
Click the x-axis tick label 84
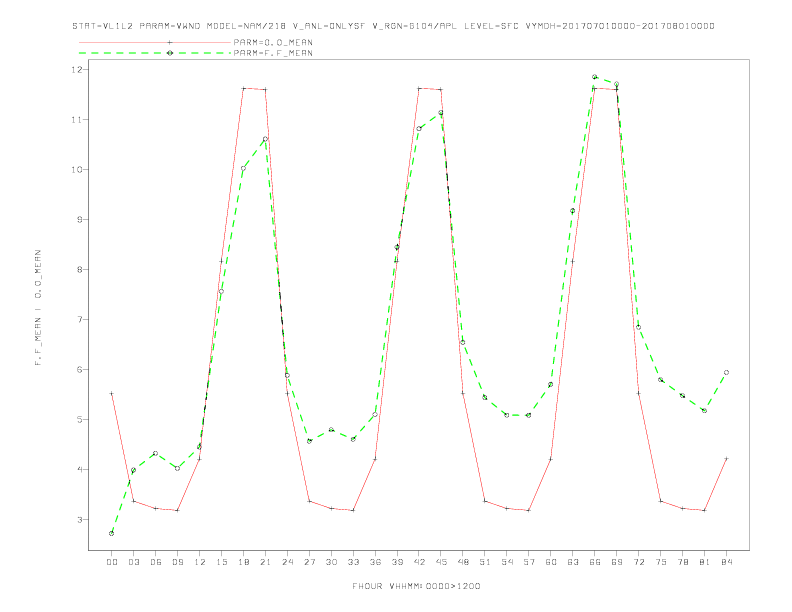[x=726, y=562]
